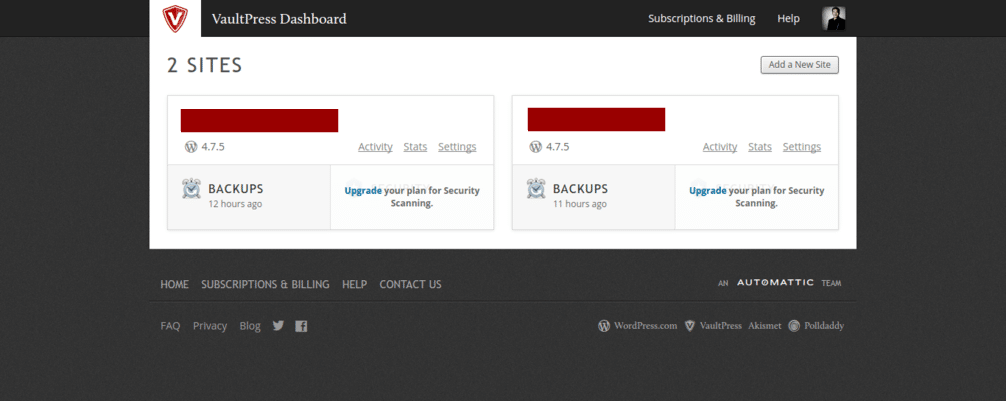This screenshot has height=401, width=1006.
Task: Click the Facebook icon in footer
Action: (x=301, y=326)
